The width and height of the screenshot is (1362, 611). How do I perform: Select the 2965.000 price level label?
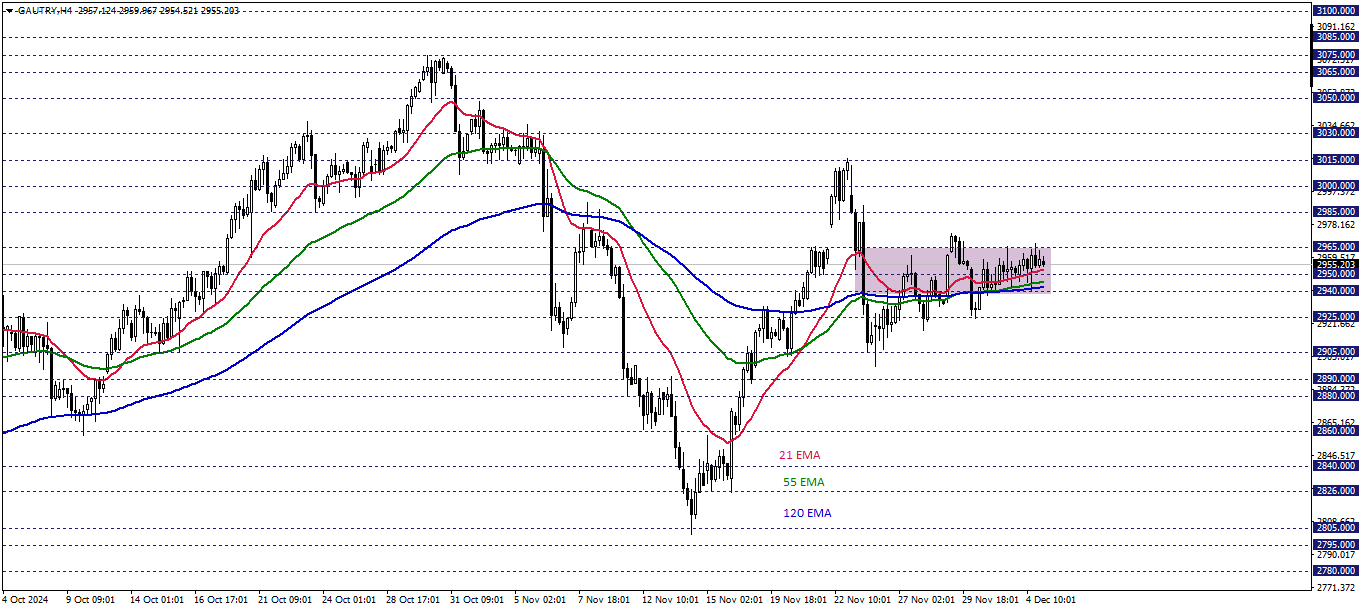click(x=1335, y=247)
